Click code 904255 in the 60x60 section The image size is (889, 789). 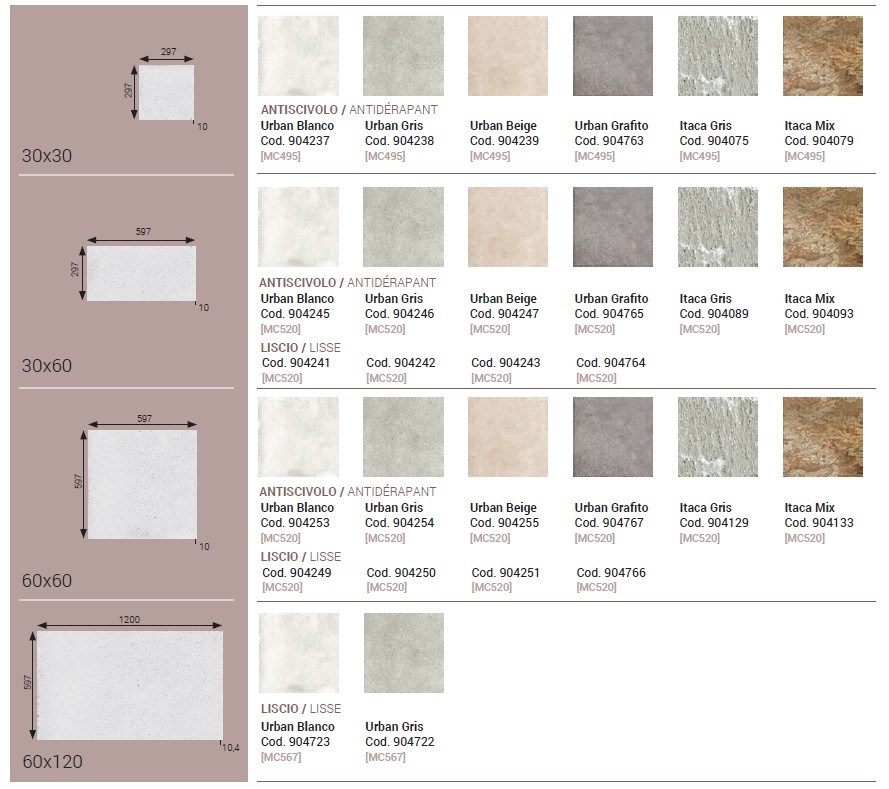tap(504, 523)
